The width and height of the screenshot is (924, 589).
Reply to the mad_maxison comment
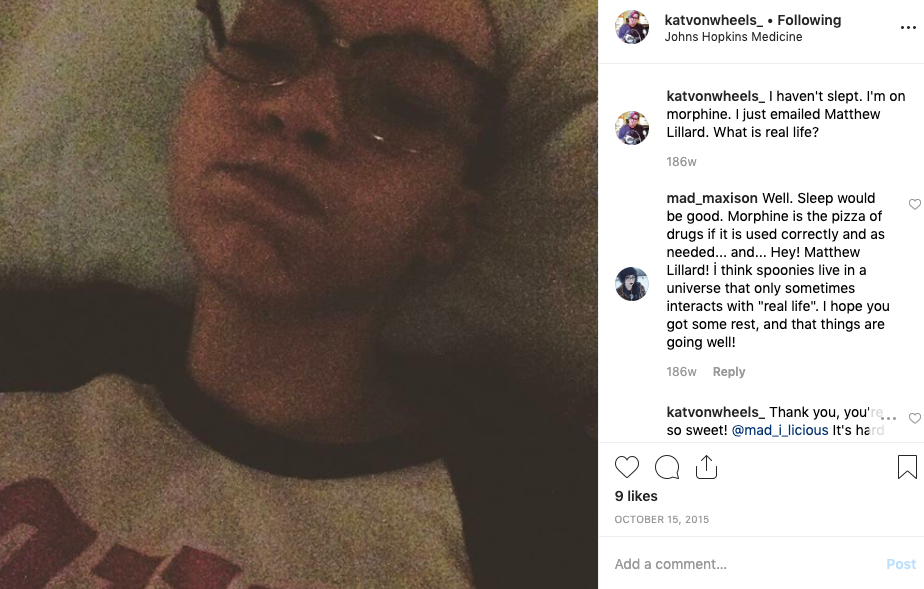pos(729,372)
